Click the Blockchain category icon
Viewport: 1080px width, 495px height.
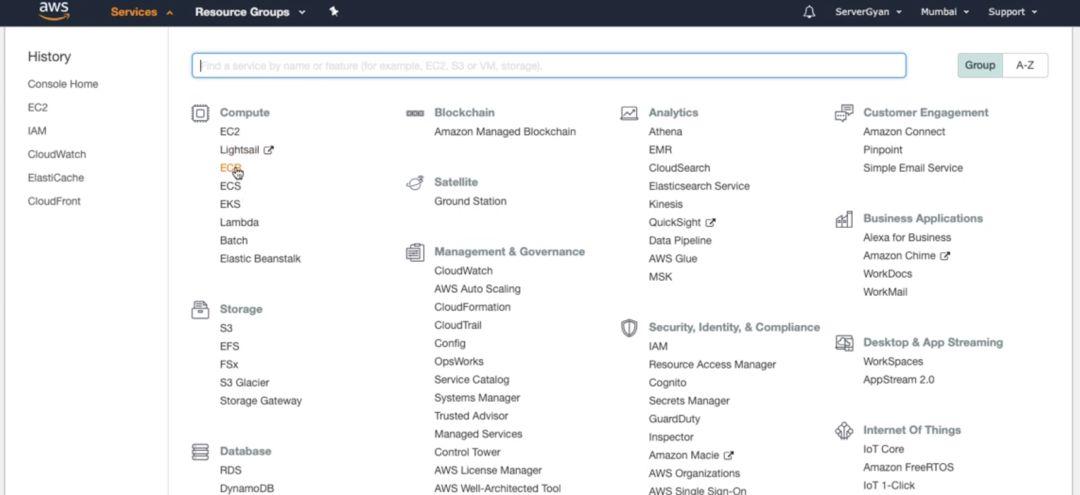pos(415,113)
